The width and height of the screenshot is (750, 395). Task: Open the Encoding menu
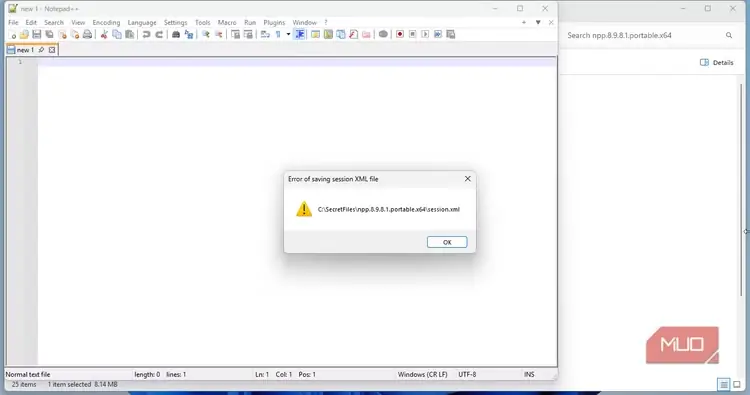106,22
